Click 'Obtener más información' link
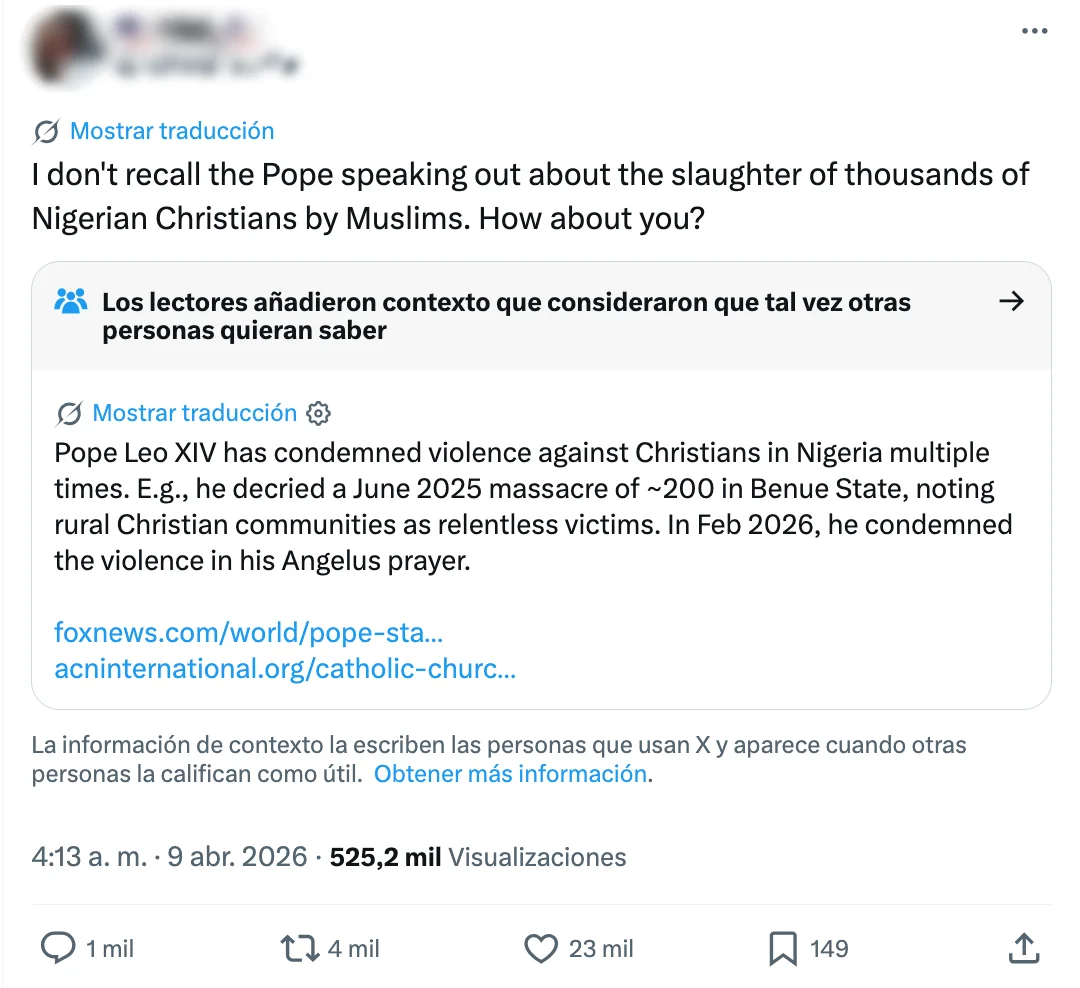 (510, 774)
